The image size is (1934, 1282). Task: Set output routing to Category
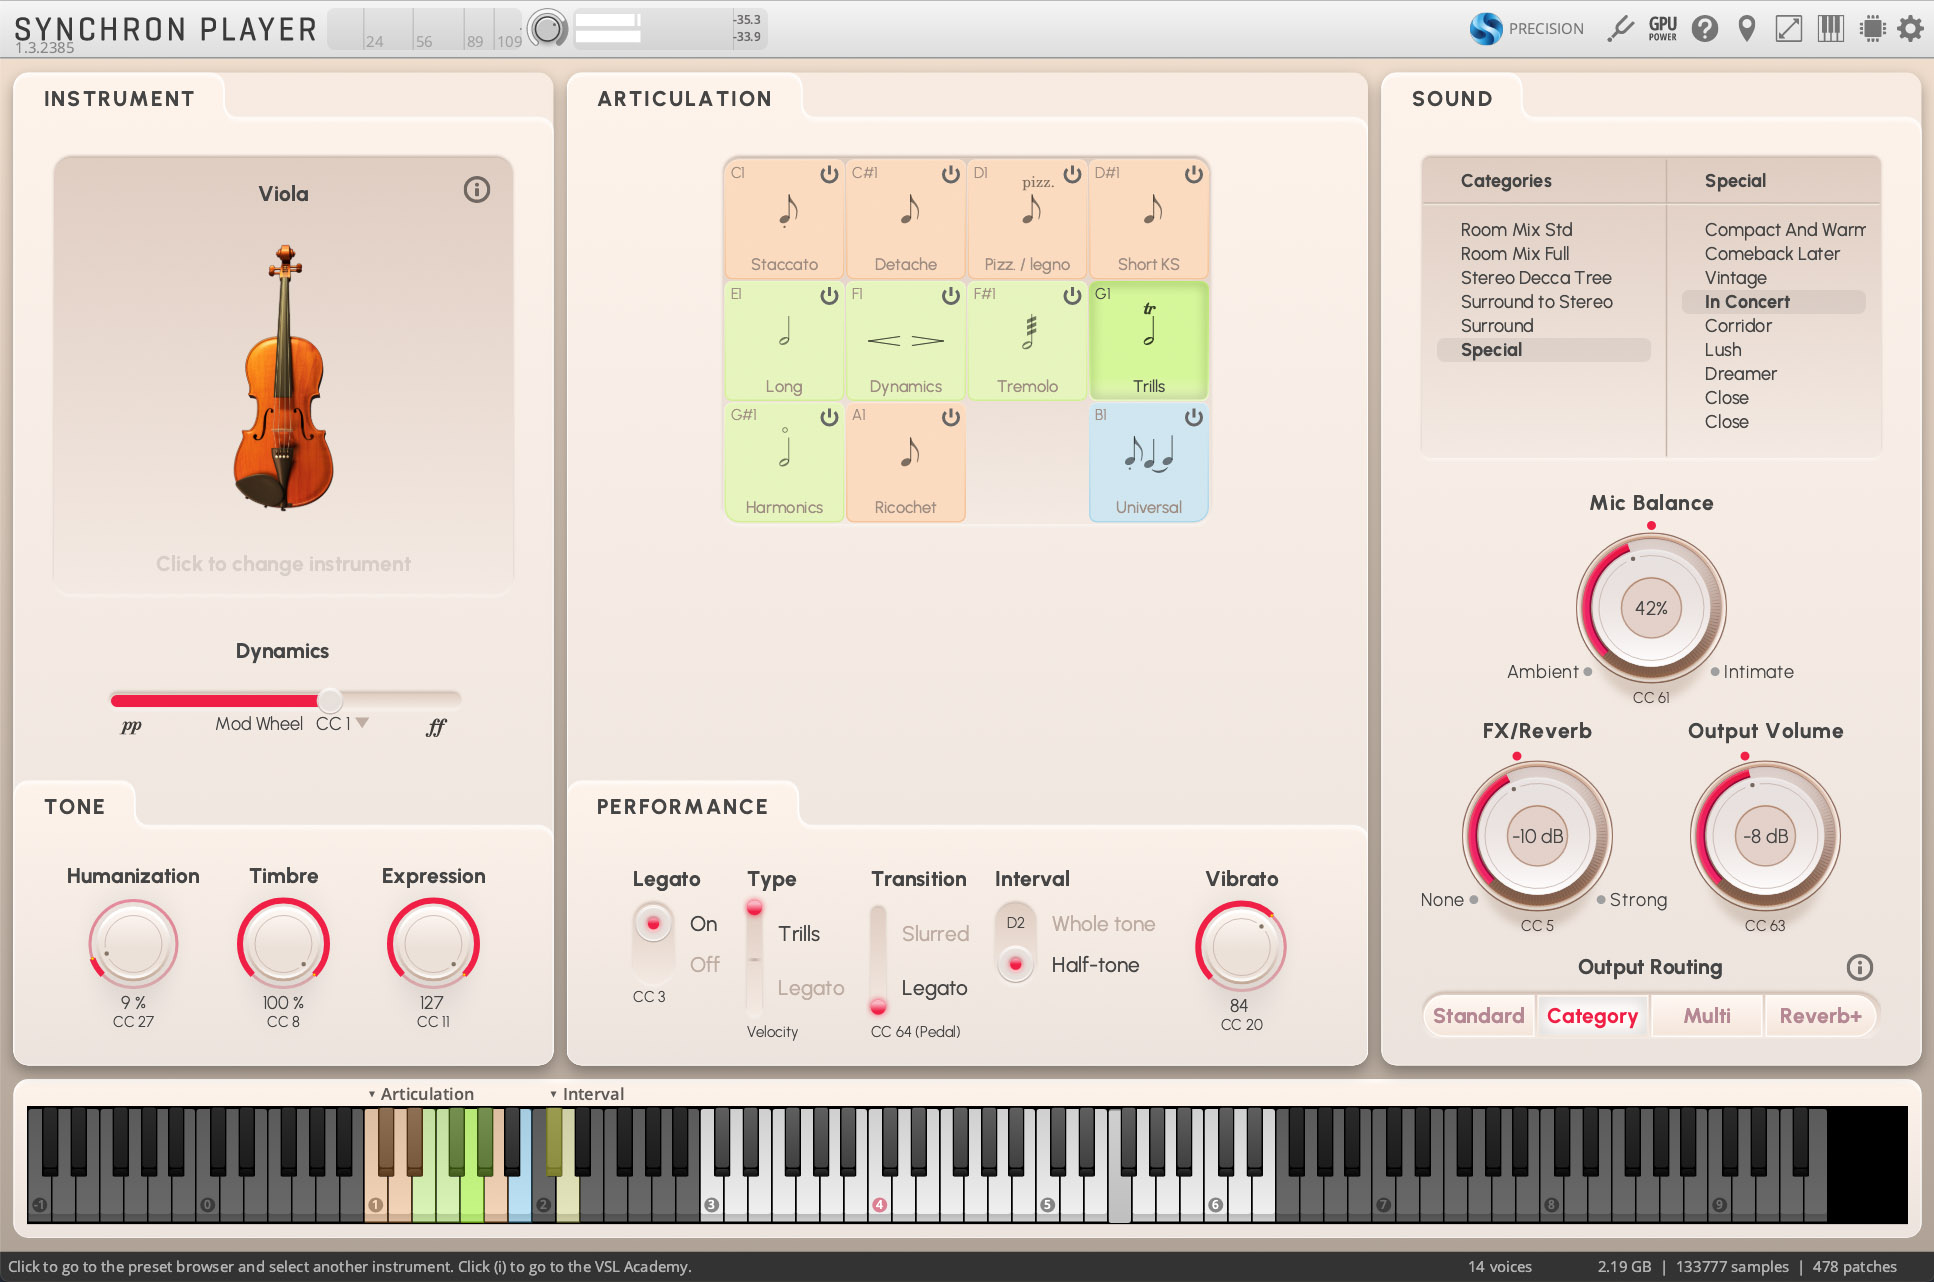(1592, 1016)
